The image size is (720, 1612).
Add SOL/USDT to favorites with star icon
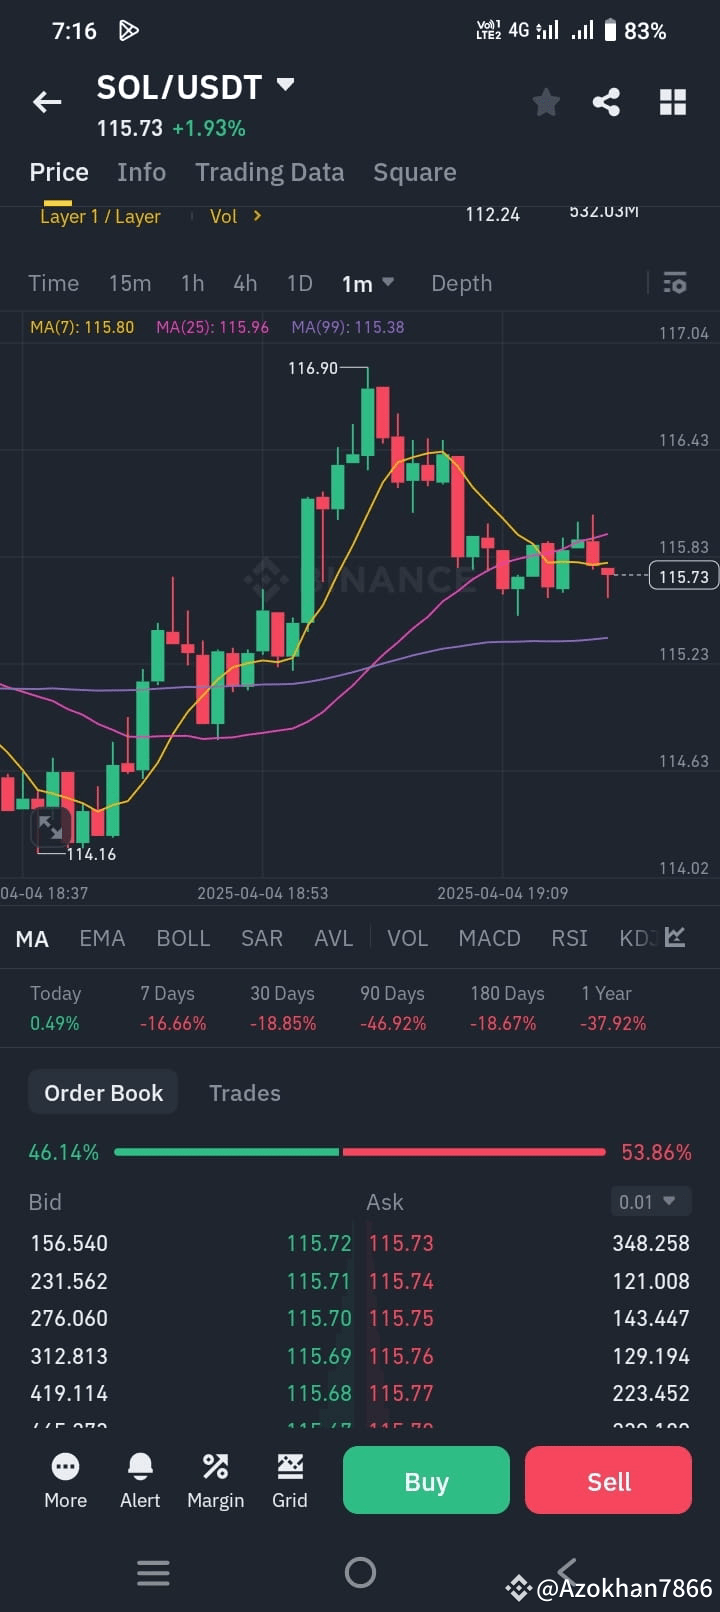[x=546, y=102]
